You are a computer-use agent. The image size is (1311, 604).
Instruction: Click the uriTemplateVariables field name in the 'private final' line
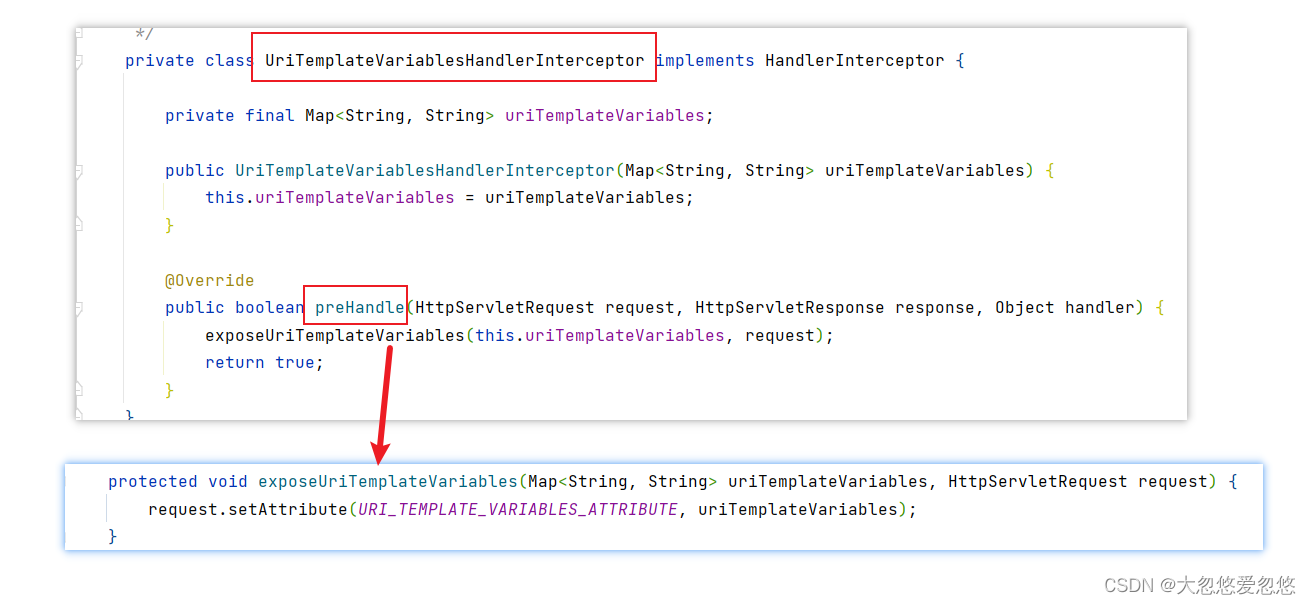coord(605,116)
